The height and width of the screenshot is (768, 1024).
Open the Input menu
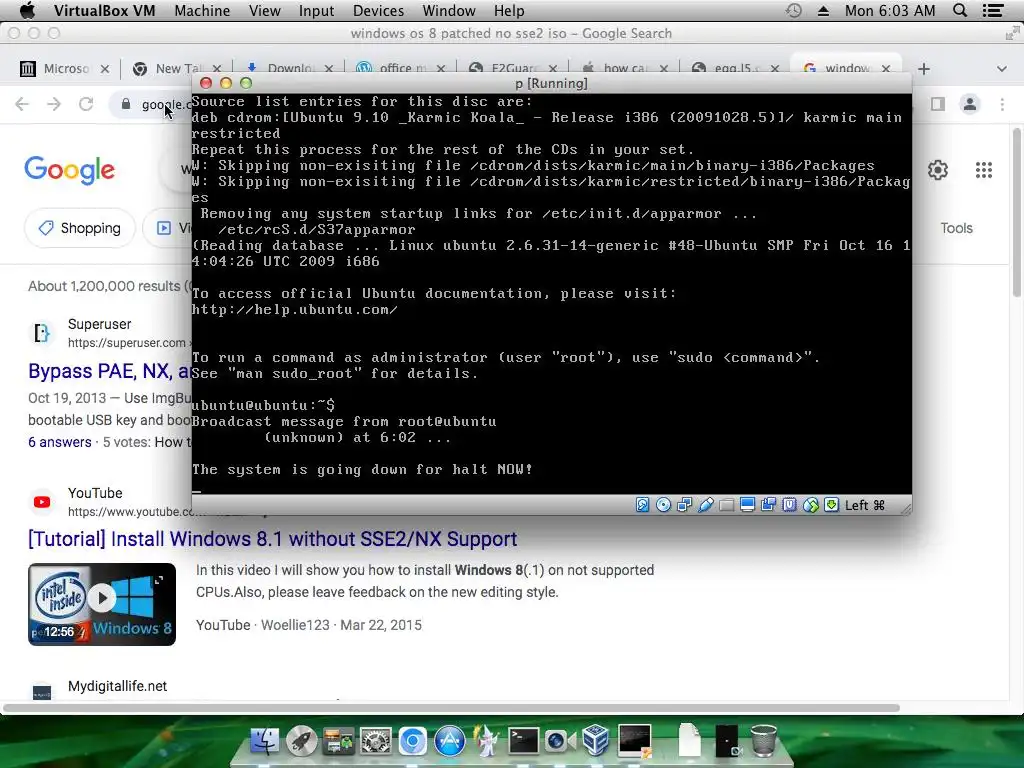[x=317, y=10]
